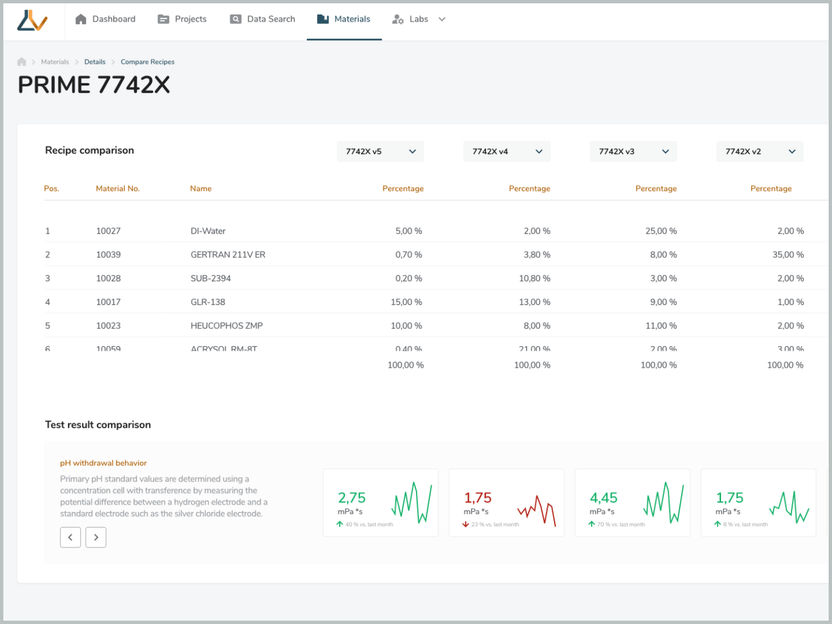The image size is (832, 624).
Task: Select the 2,75 mPa*s result card
Action: click(380, 503)
